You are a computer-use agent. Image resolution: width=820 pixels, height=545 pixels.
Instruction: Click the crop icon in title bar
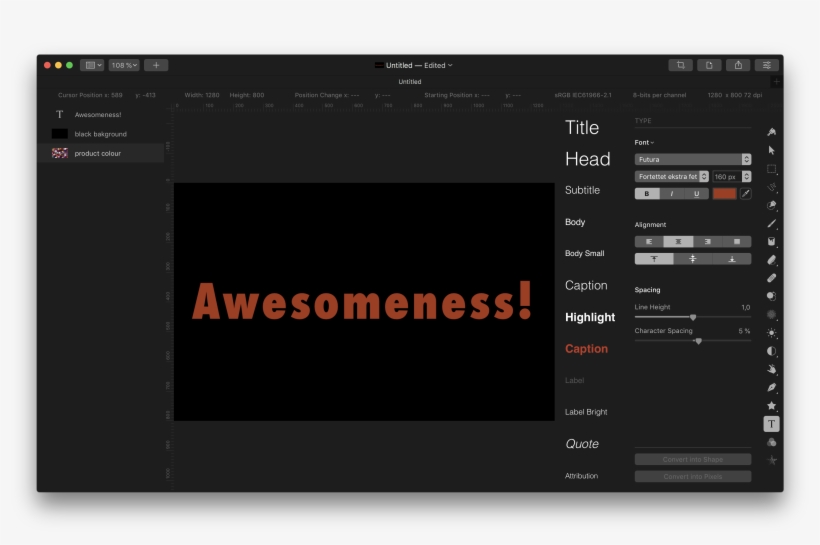coord(680,65)
